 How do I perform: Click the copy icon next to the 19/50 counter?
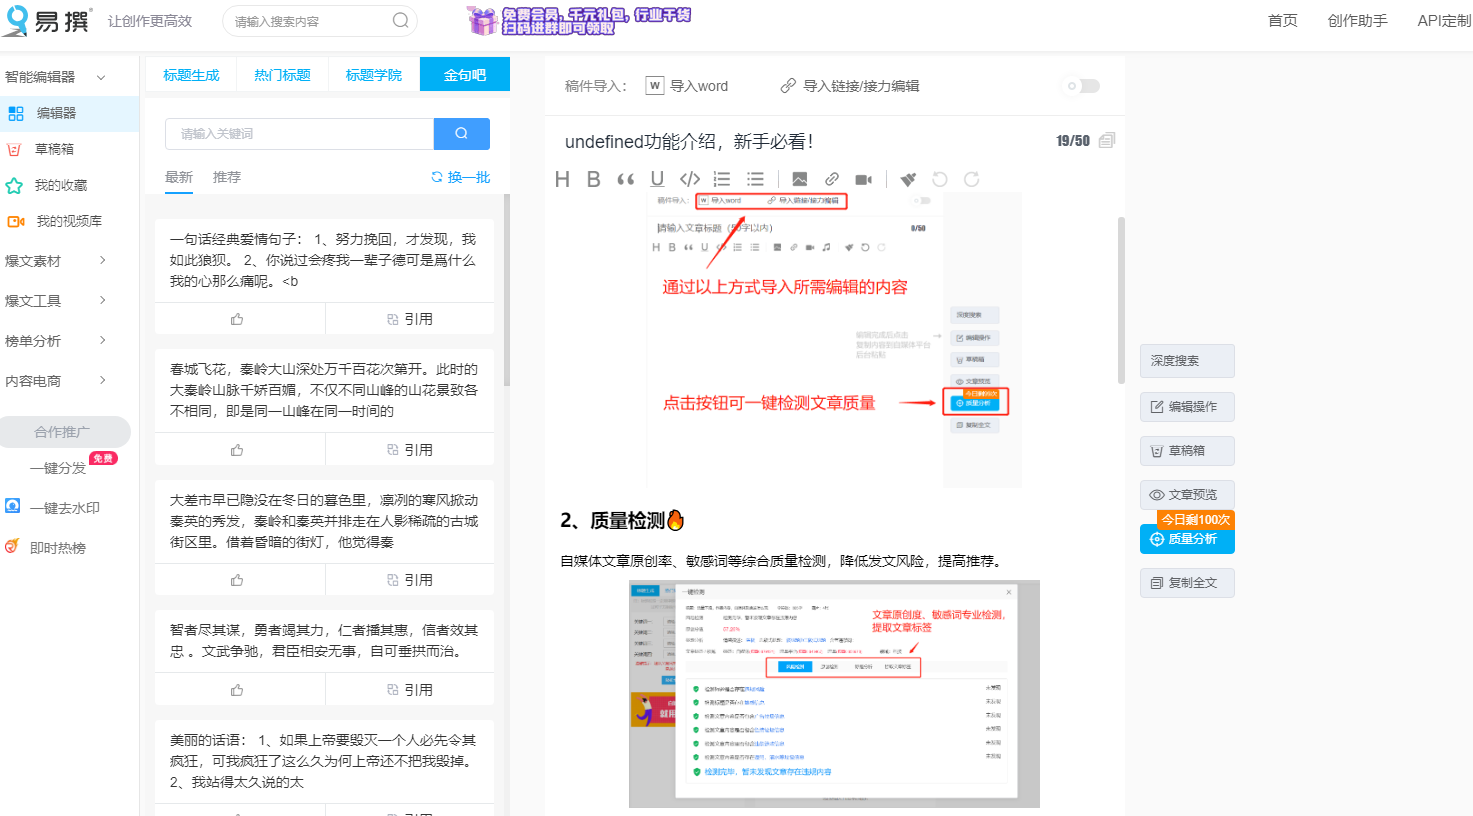coord(1107,141)
